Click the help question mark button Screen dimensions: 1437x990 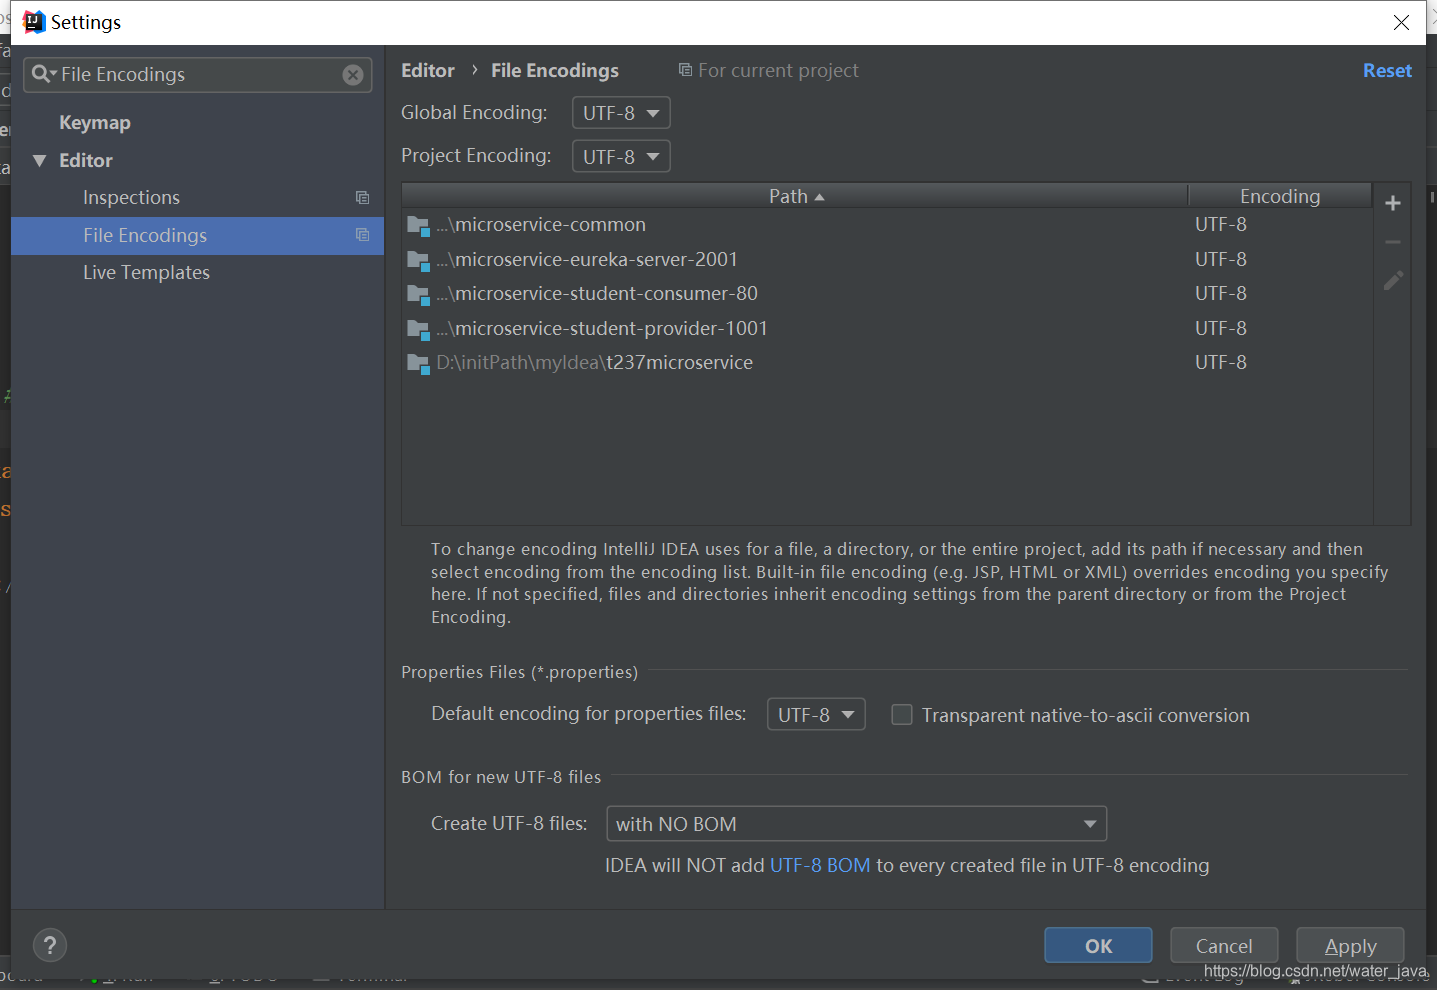point(50,945)
